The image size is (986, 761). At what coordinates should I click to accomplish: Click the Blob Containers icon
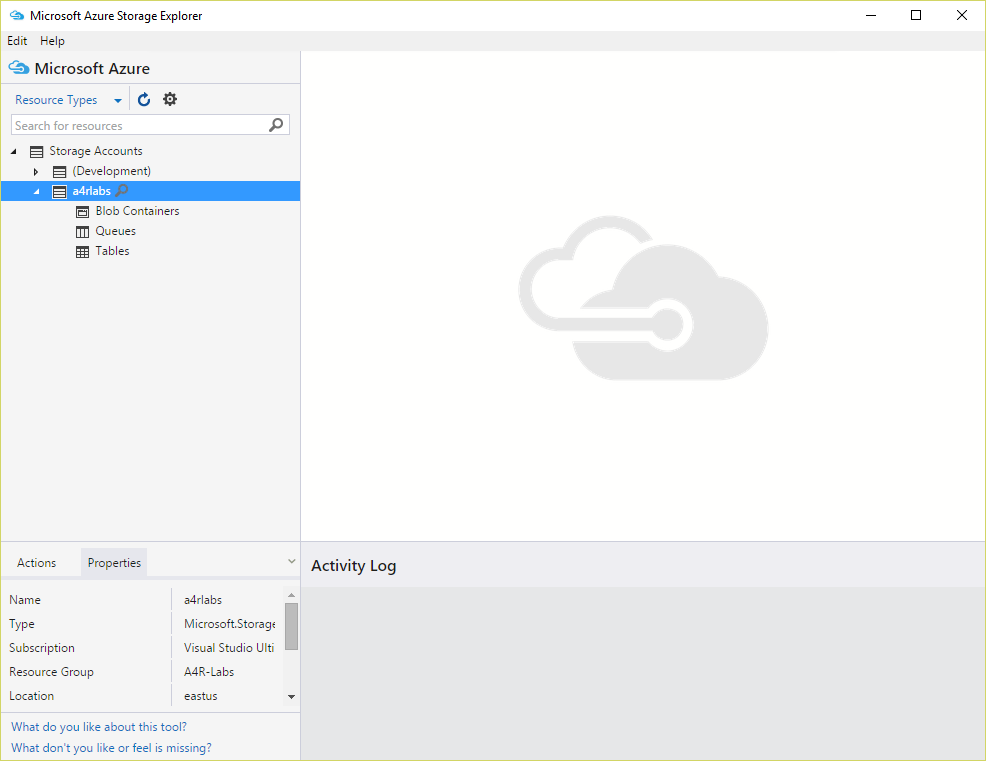83,212
